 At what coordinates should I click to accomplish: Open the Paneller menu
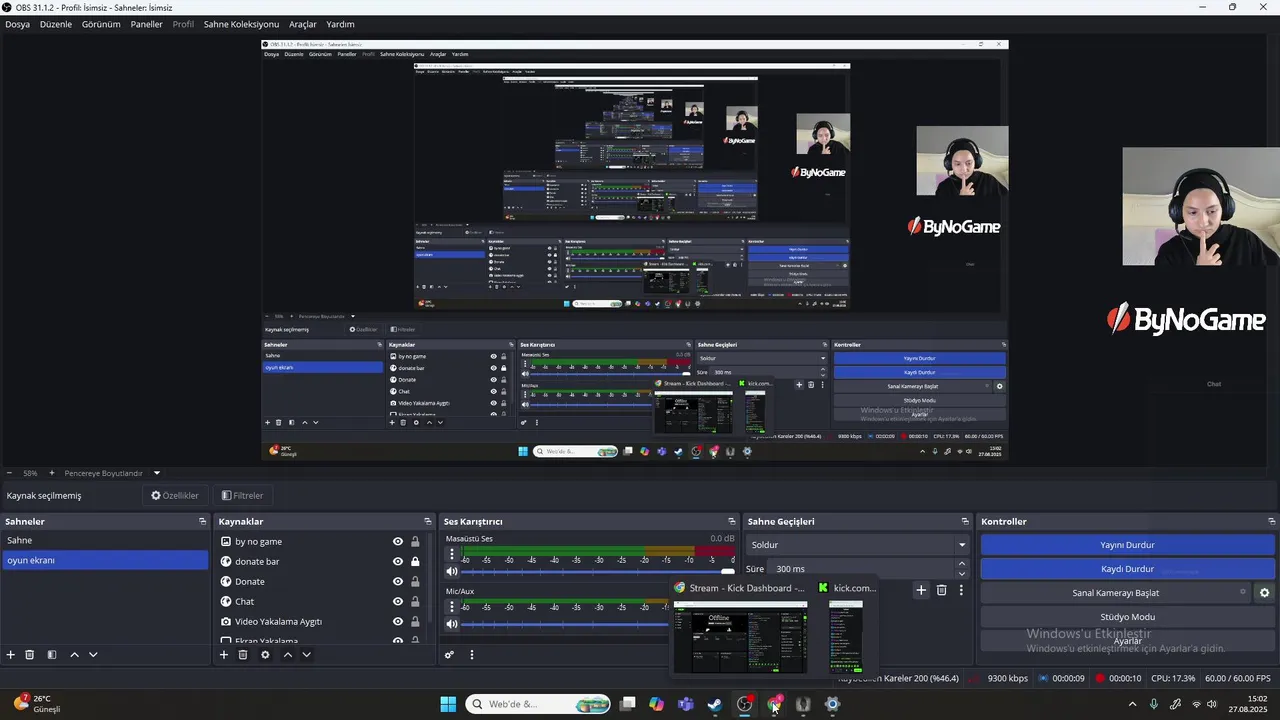146,24
